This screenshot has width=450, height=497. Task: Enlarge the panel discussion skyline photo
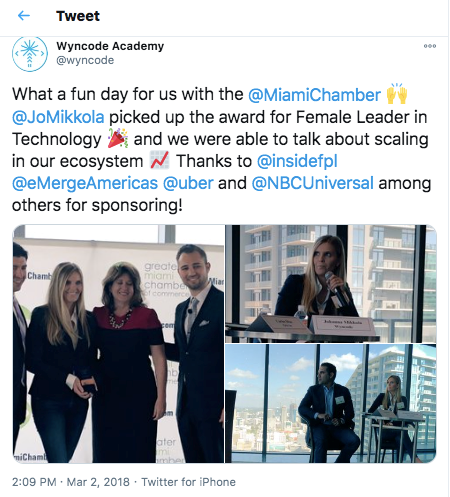pos(331,404)
